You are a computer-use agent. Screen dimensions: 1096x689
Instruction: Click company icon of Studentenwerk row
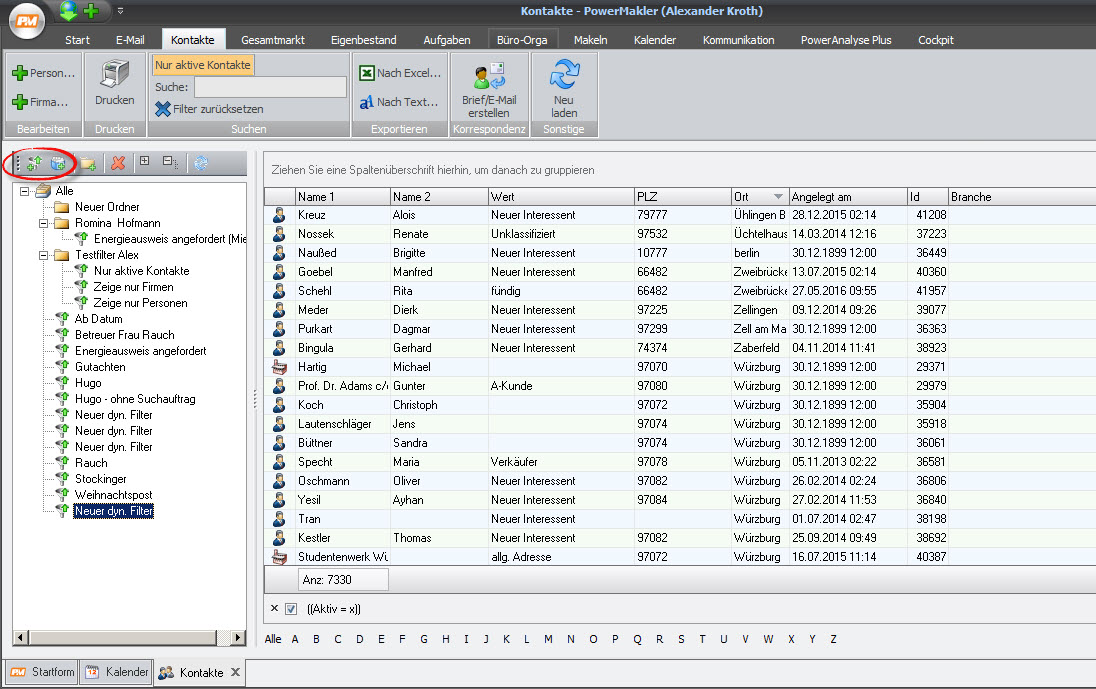coord(279,557)
